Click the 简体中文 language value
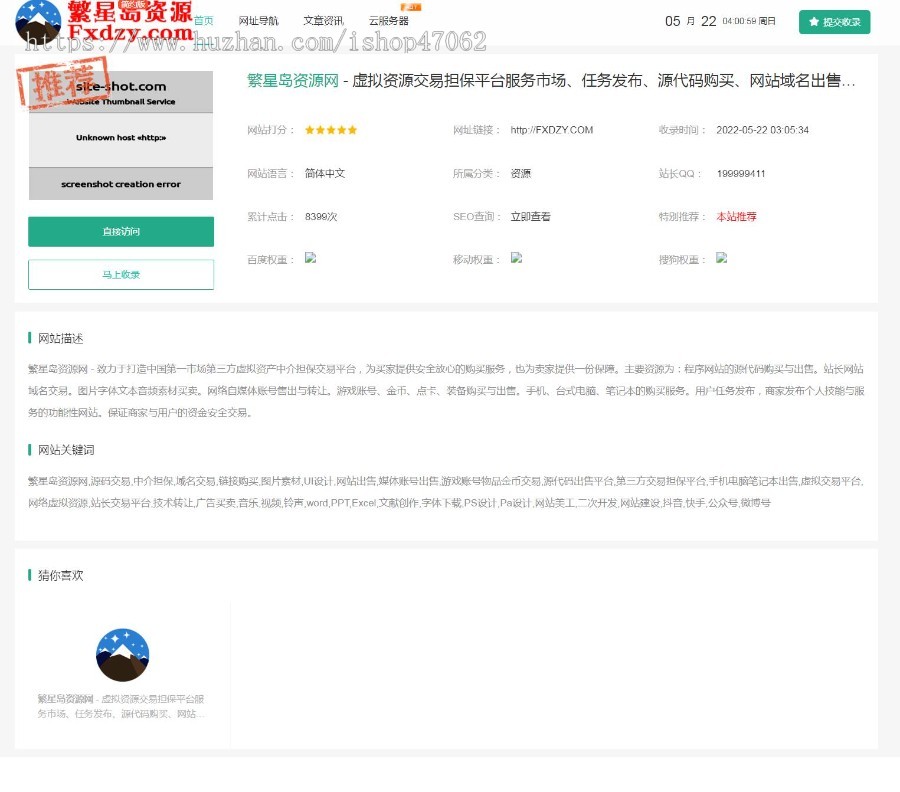The height and width of the screenshot is (792, 900). (x=325, y=173)
